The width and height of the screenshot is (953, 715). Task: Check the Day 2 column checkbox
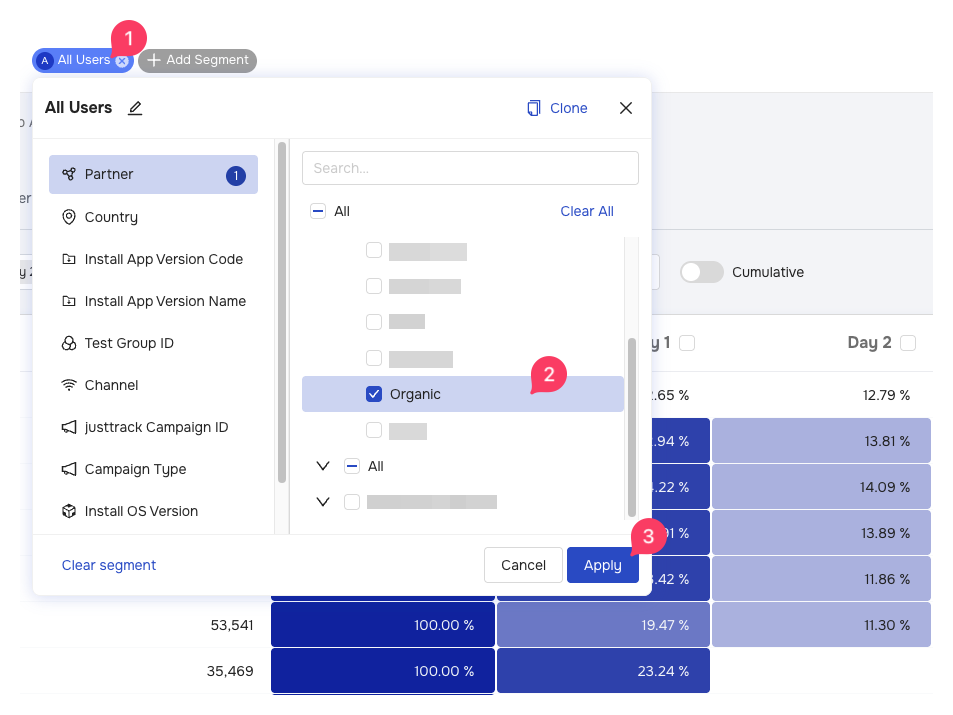point(908,343)
